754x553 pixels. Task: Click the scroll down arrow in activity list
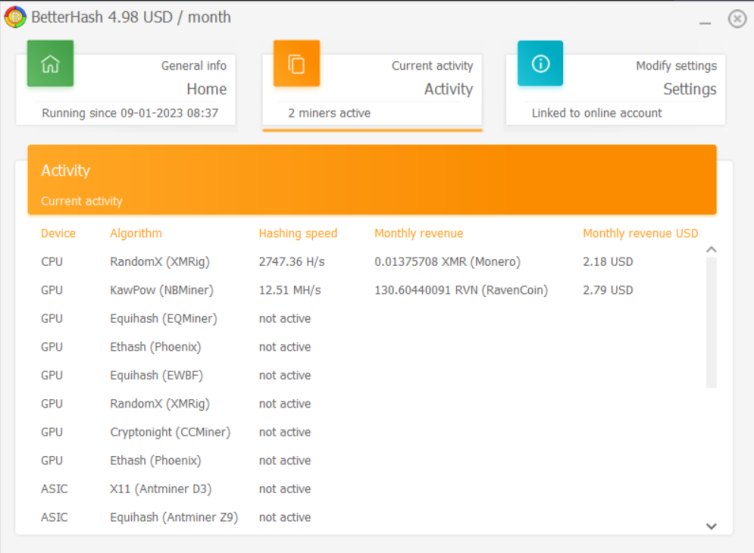coord(711,526)
